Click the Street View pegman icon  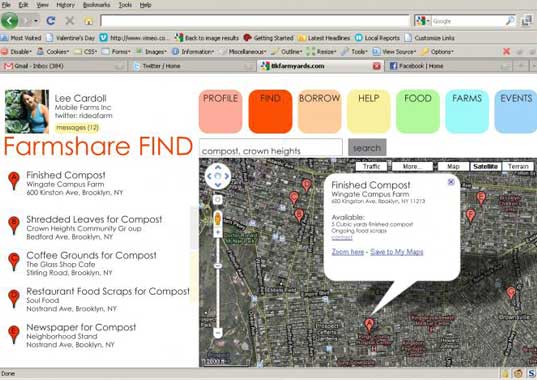click(217, 218)
